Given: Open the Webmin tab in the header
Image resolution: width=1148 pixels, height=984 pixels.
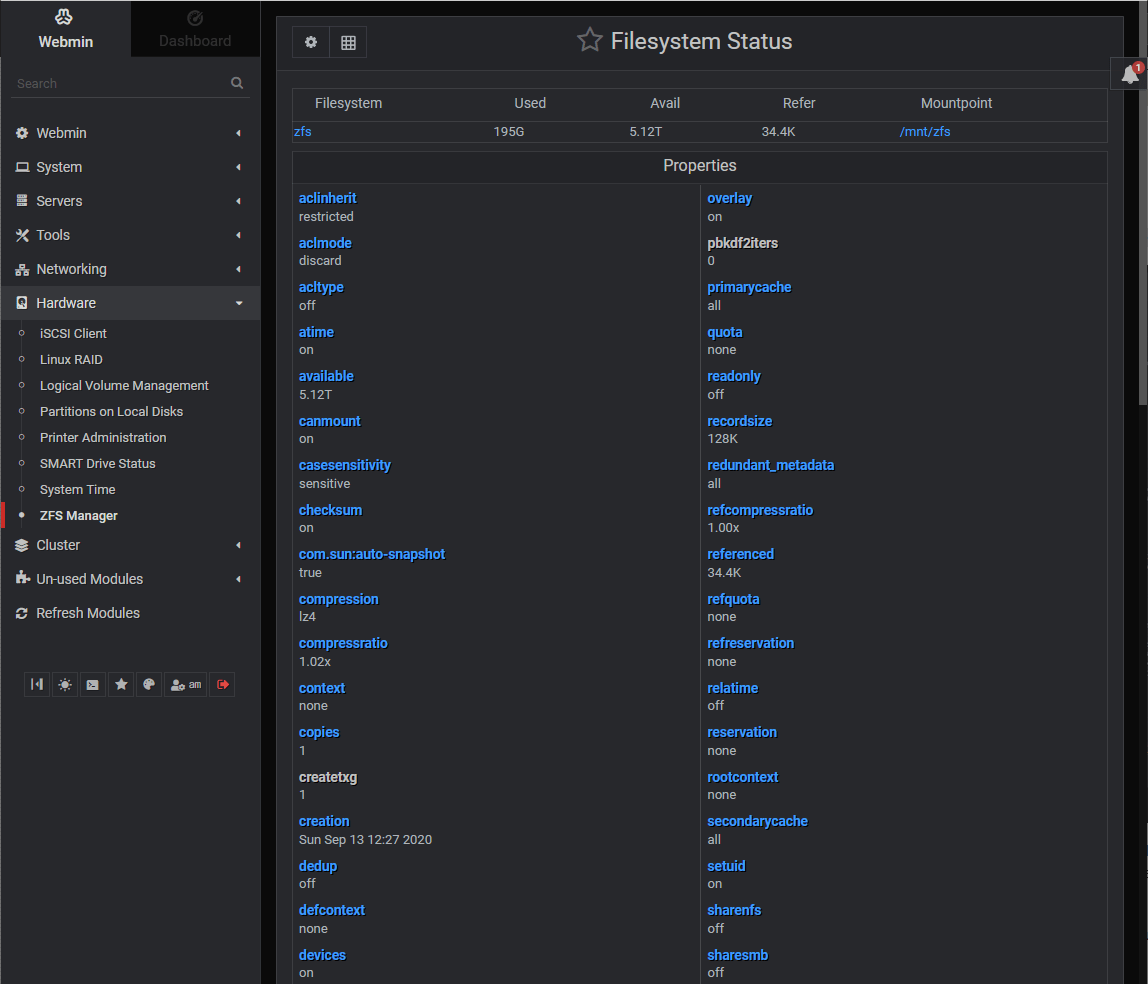Looking at the screenshot, I should point(65,30).
